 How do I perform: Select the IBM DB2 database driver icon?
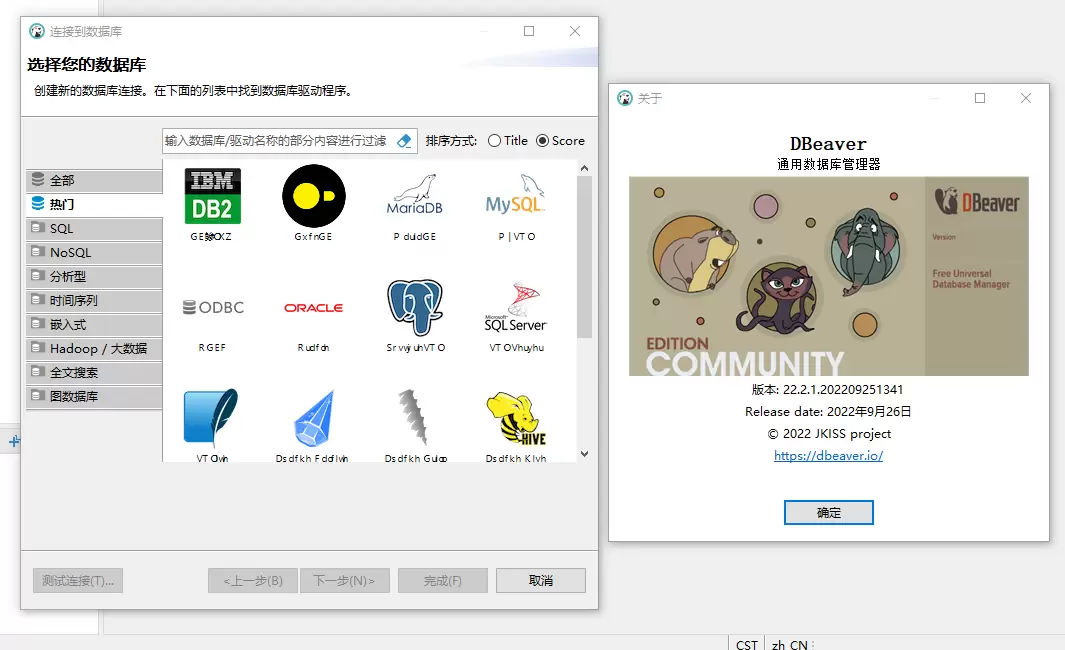tap(213, 196)
